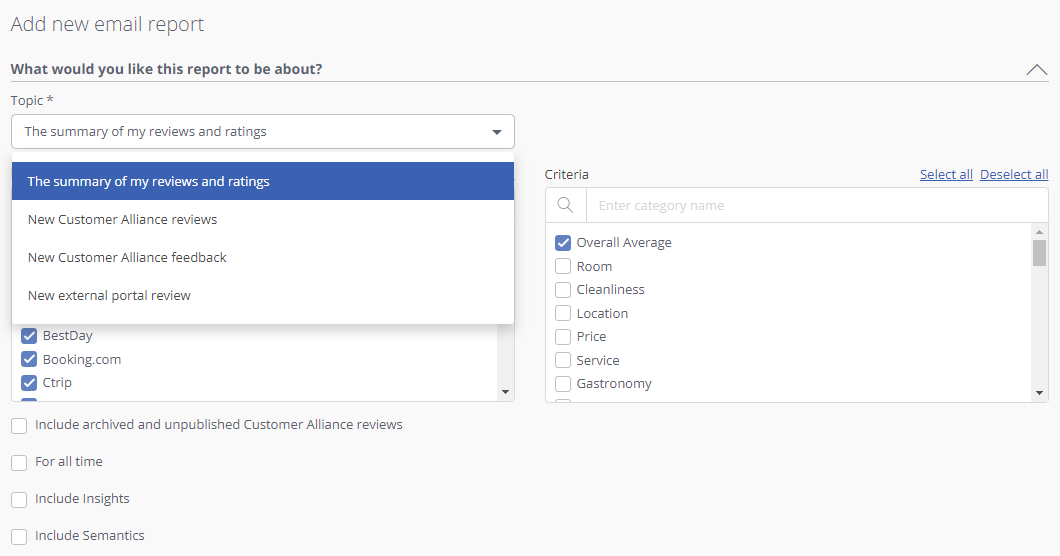The width and height of the screenshot is (1060, 556).
Task: Collapse the report topic section chevron
Action: point(1036,70)
